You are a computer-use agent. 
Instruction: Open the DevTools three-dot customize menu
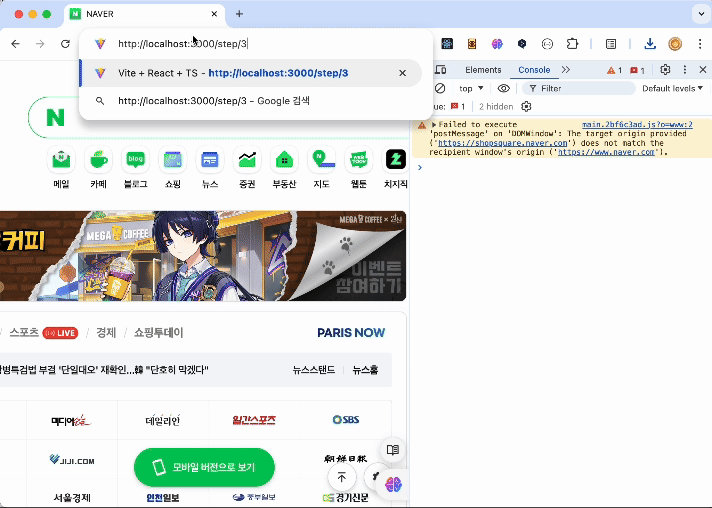coord(685,70)
